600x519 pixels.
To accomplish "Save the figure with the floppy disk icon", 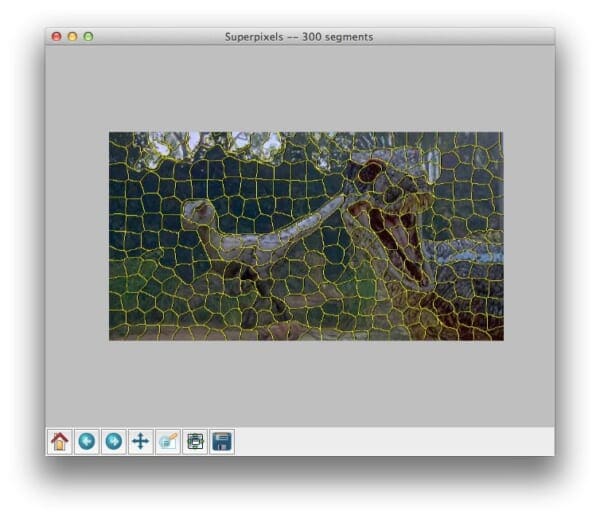I will click(222, 441).
